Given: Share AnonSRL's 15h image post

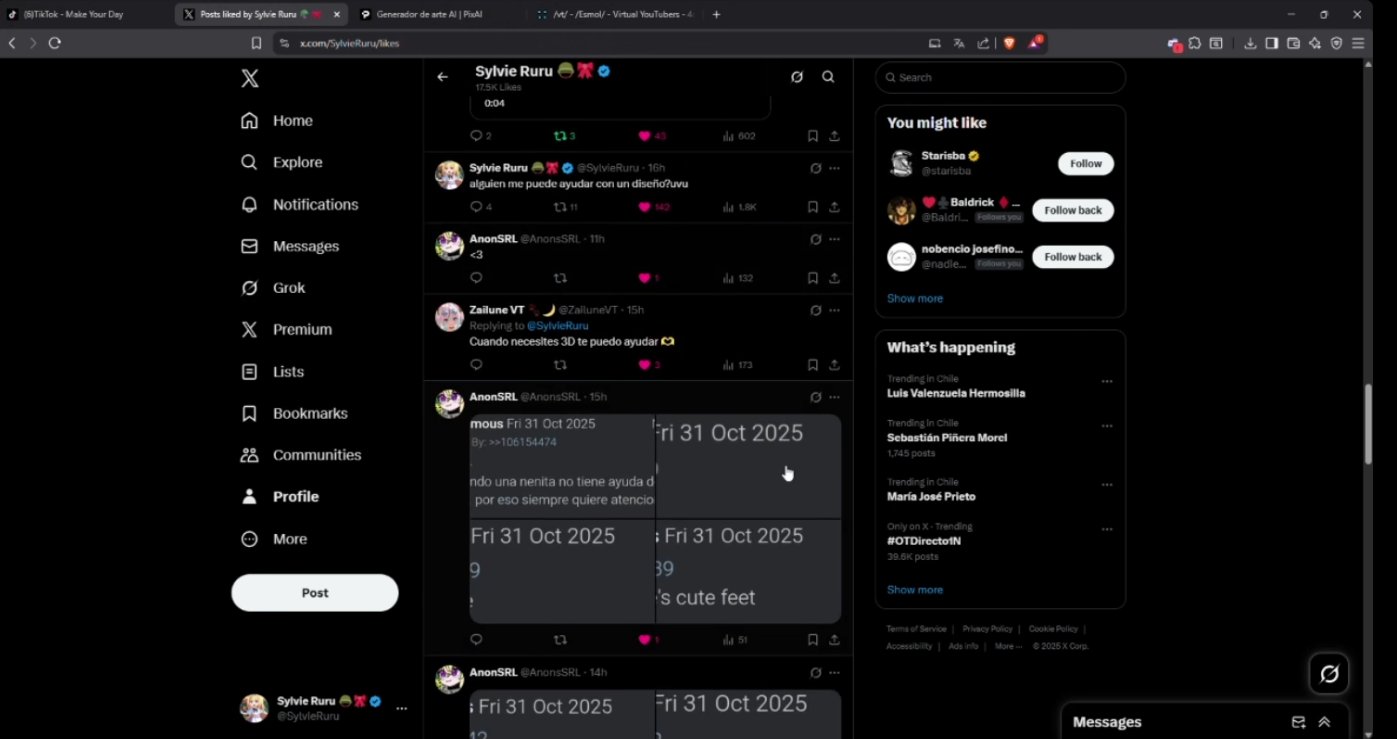Looking at the screenshot, I should click(834, 640).
